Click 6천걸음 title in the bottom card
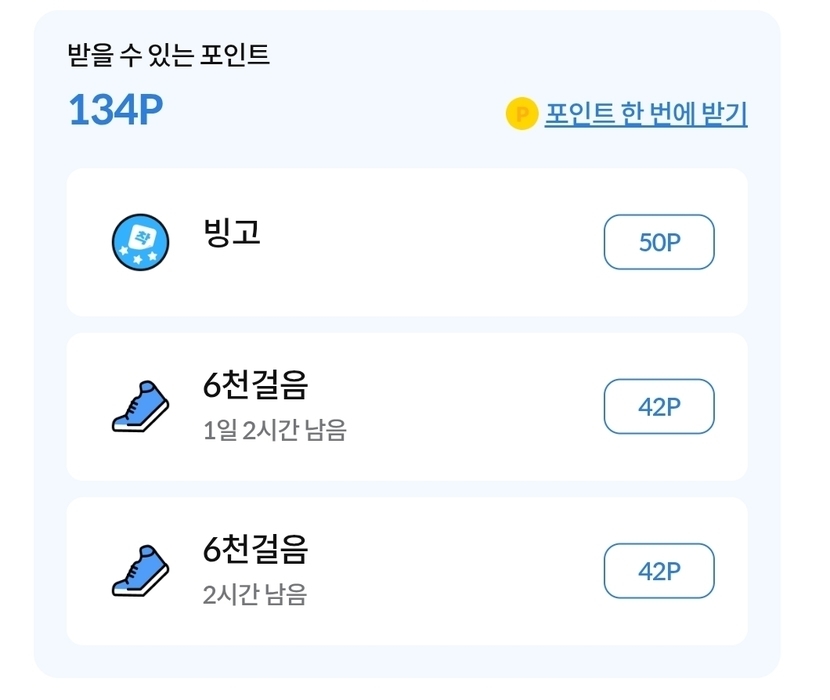 (x=255, y=549)
